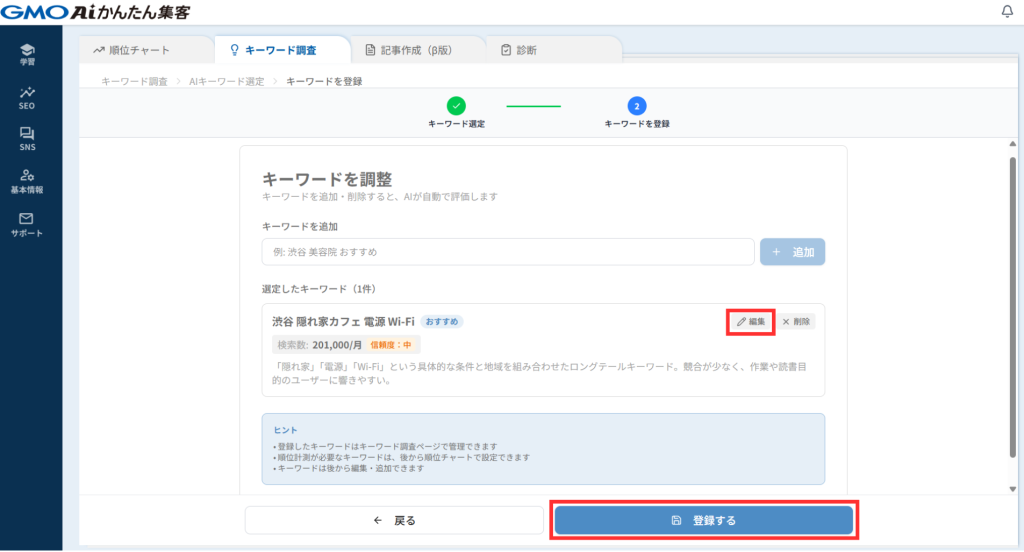The width and height of the screenshot is (1024, 552).
Task: Delete the 渋谷 隠れ家カフェ keyword
Action: (796, 322)
